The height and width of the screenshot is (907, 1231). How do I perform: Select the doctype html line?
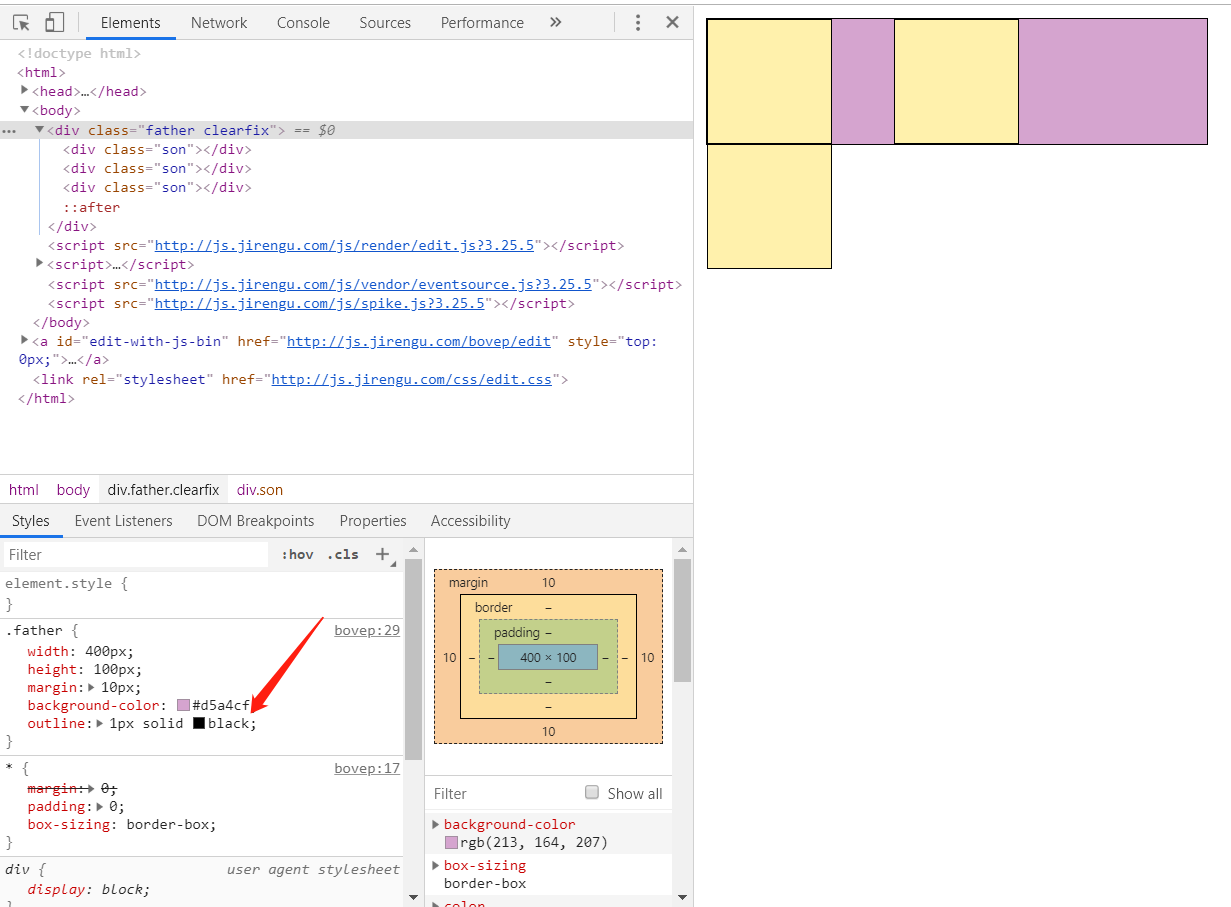[x=79, y=53]
